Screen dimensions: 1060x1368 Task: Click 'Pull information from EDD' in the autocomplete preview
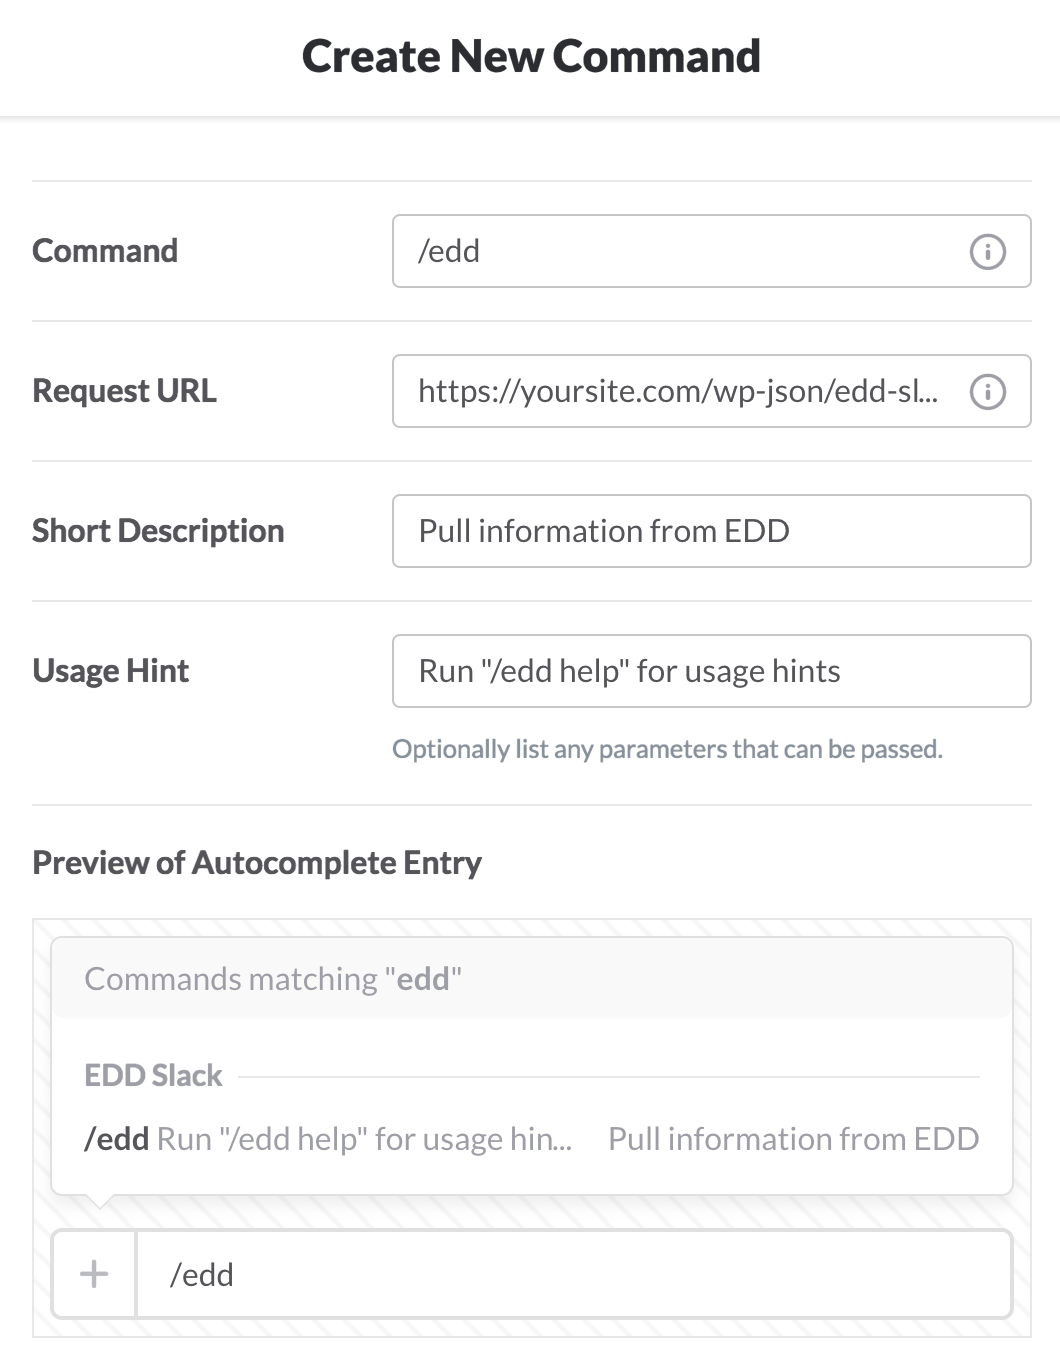click(x=793, y=1139)
